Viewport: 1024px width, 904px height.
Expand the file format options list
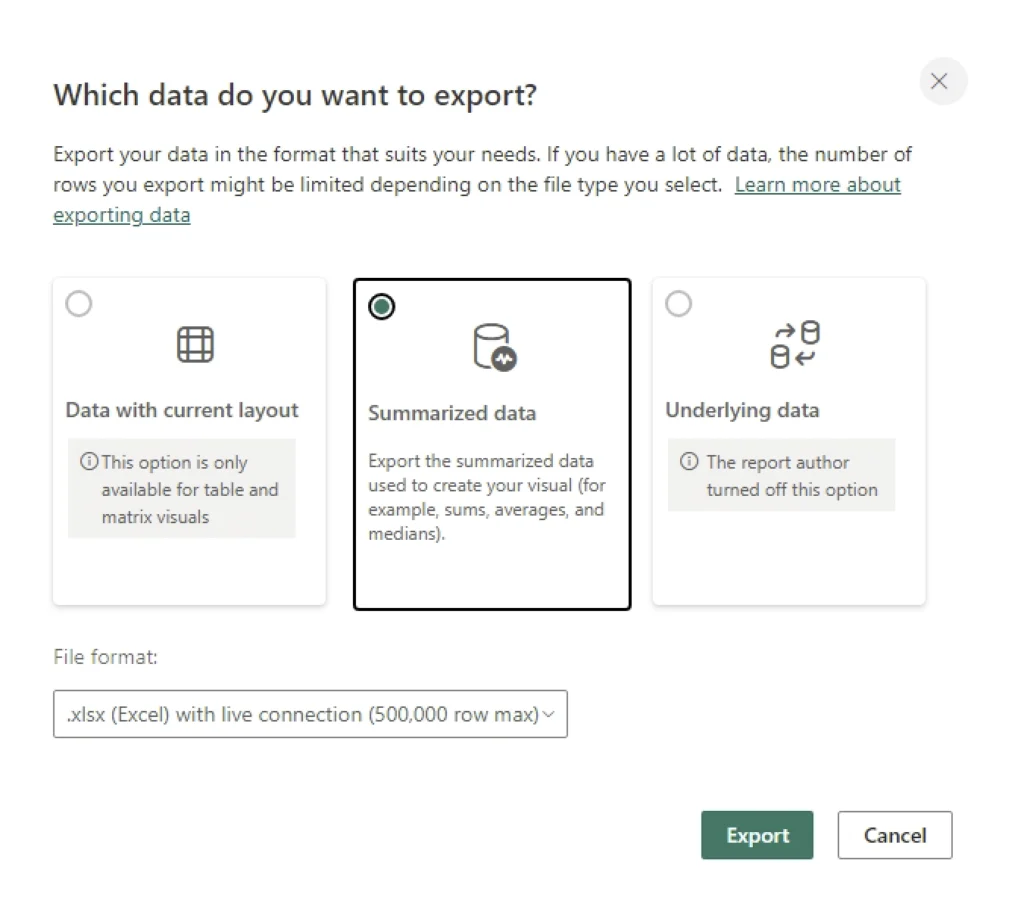tap(310, 713)
